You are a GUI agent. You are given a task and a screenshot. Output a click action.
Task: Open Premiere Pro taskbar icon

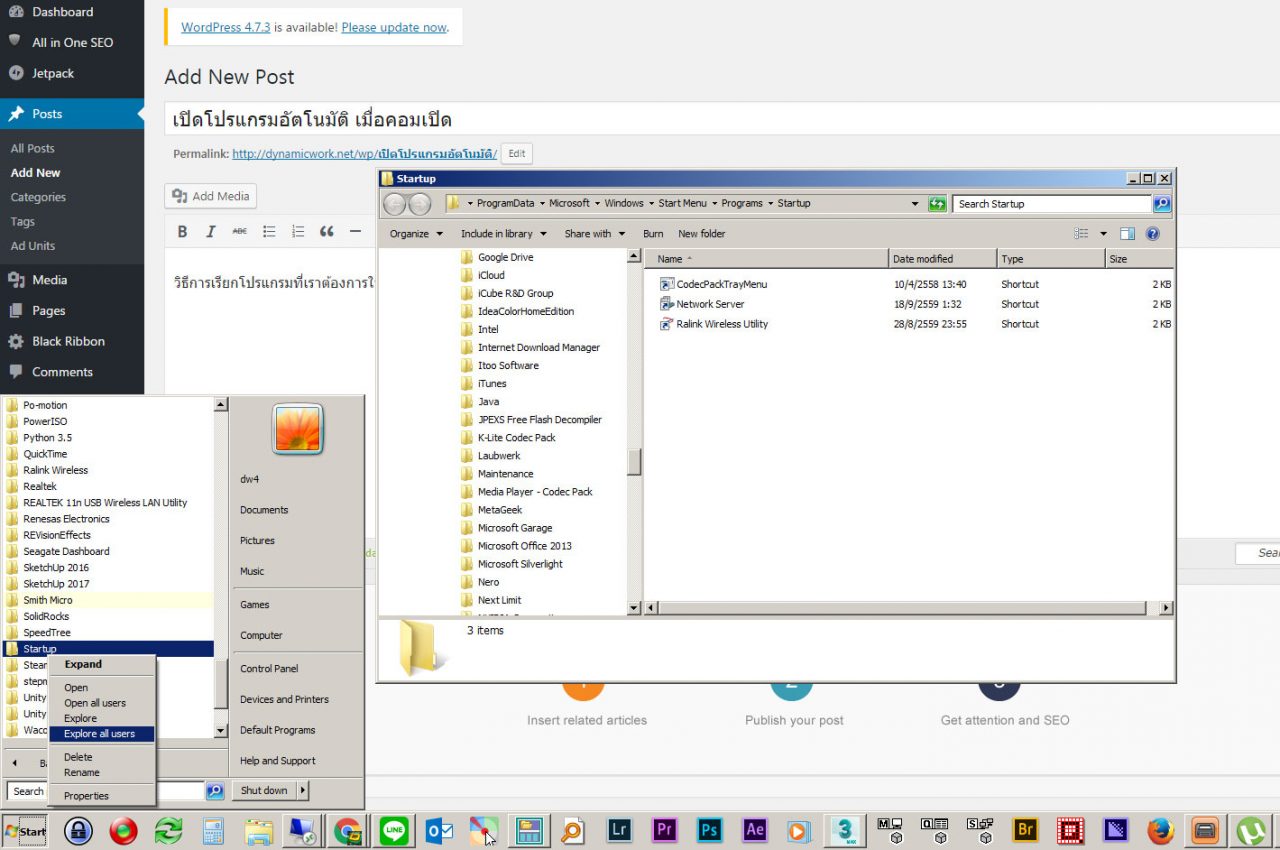(x=664, y=830)
